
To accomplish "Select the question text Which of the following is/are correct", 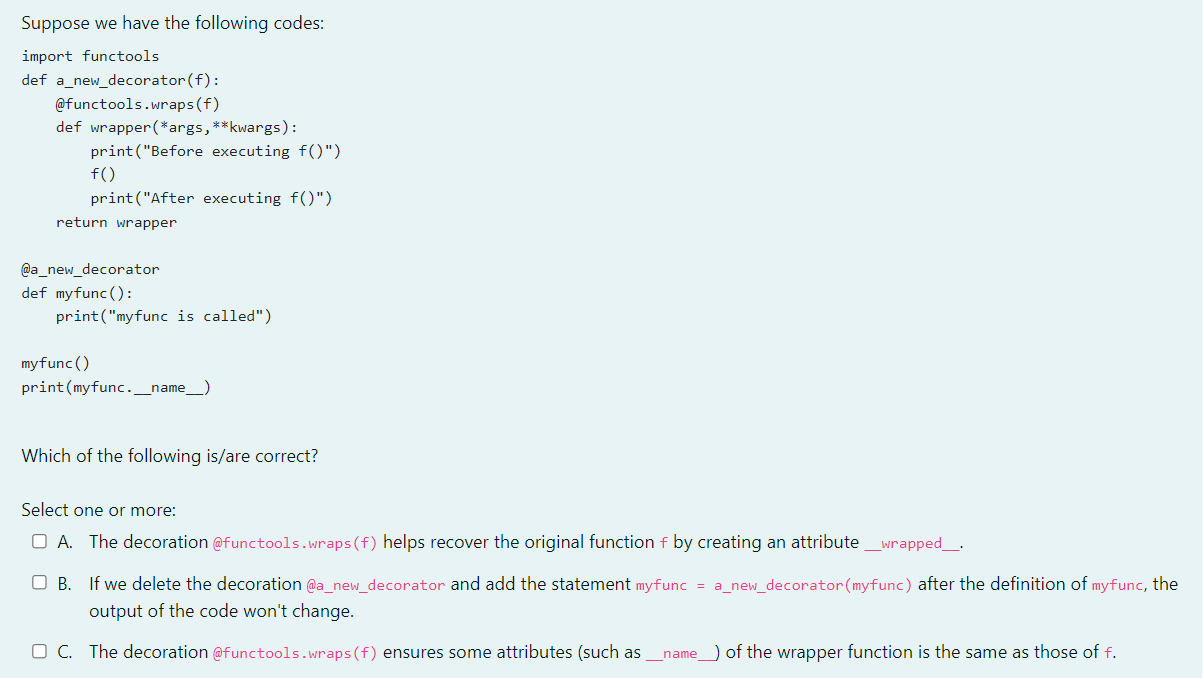I will [x=168, y=456].
